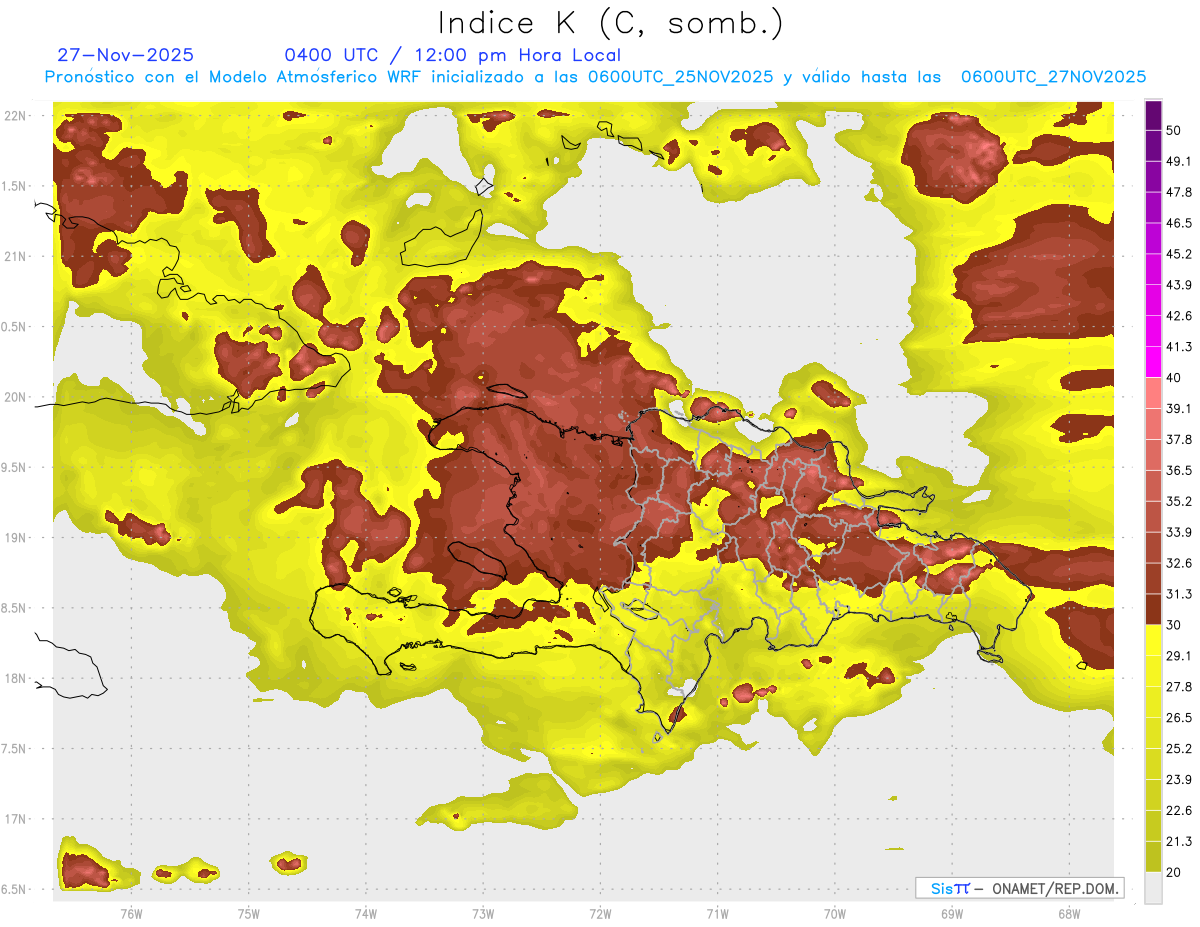Click the '0.5N' latitude label
This screenshot has width=1200, height=927.
click(15, 327)
